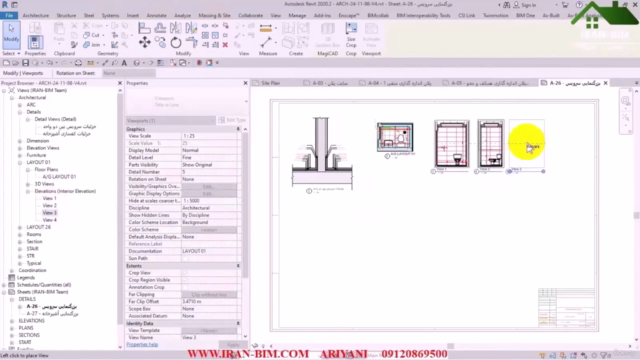Screen dimensions: 640x360
Task: Click the Apply button in Properties
Action: tap(233, 345)
